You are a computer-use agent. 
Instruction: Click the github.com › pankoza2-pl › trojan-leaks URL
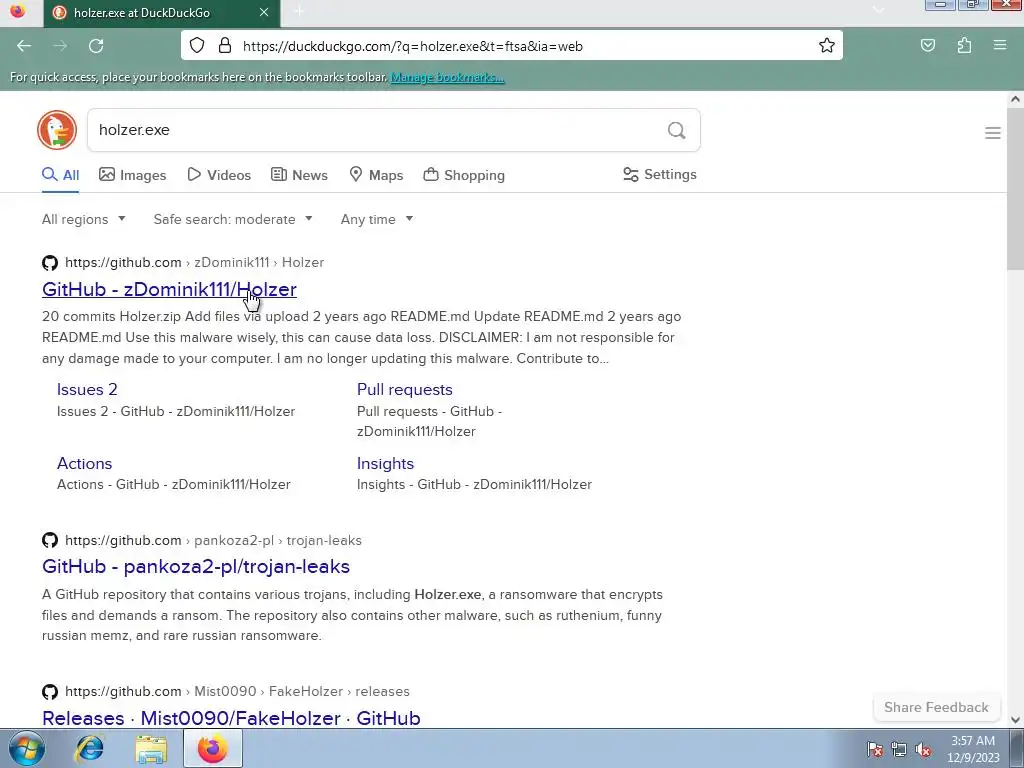(x=214, y=540)
